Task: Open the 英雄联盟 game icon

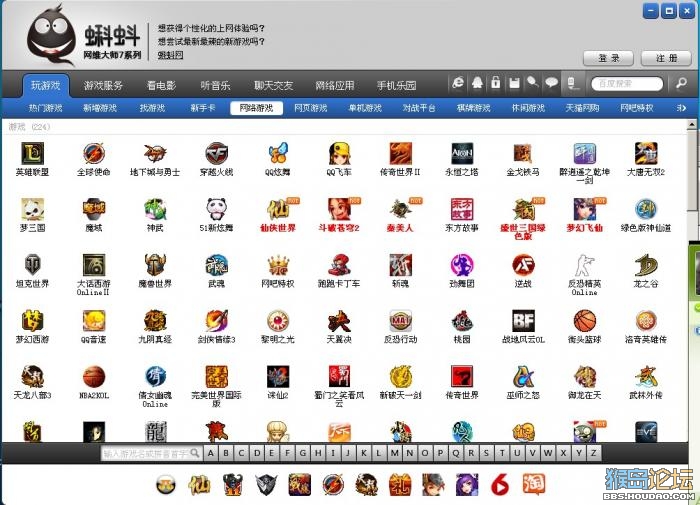Action: coord(32,153)
